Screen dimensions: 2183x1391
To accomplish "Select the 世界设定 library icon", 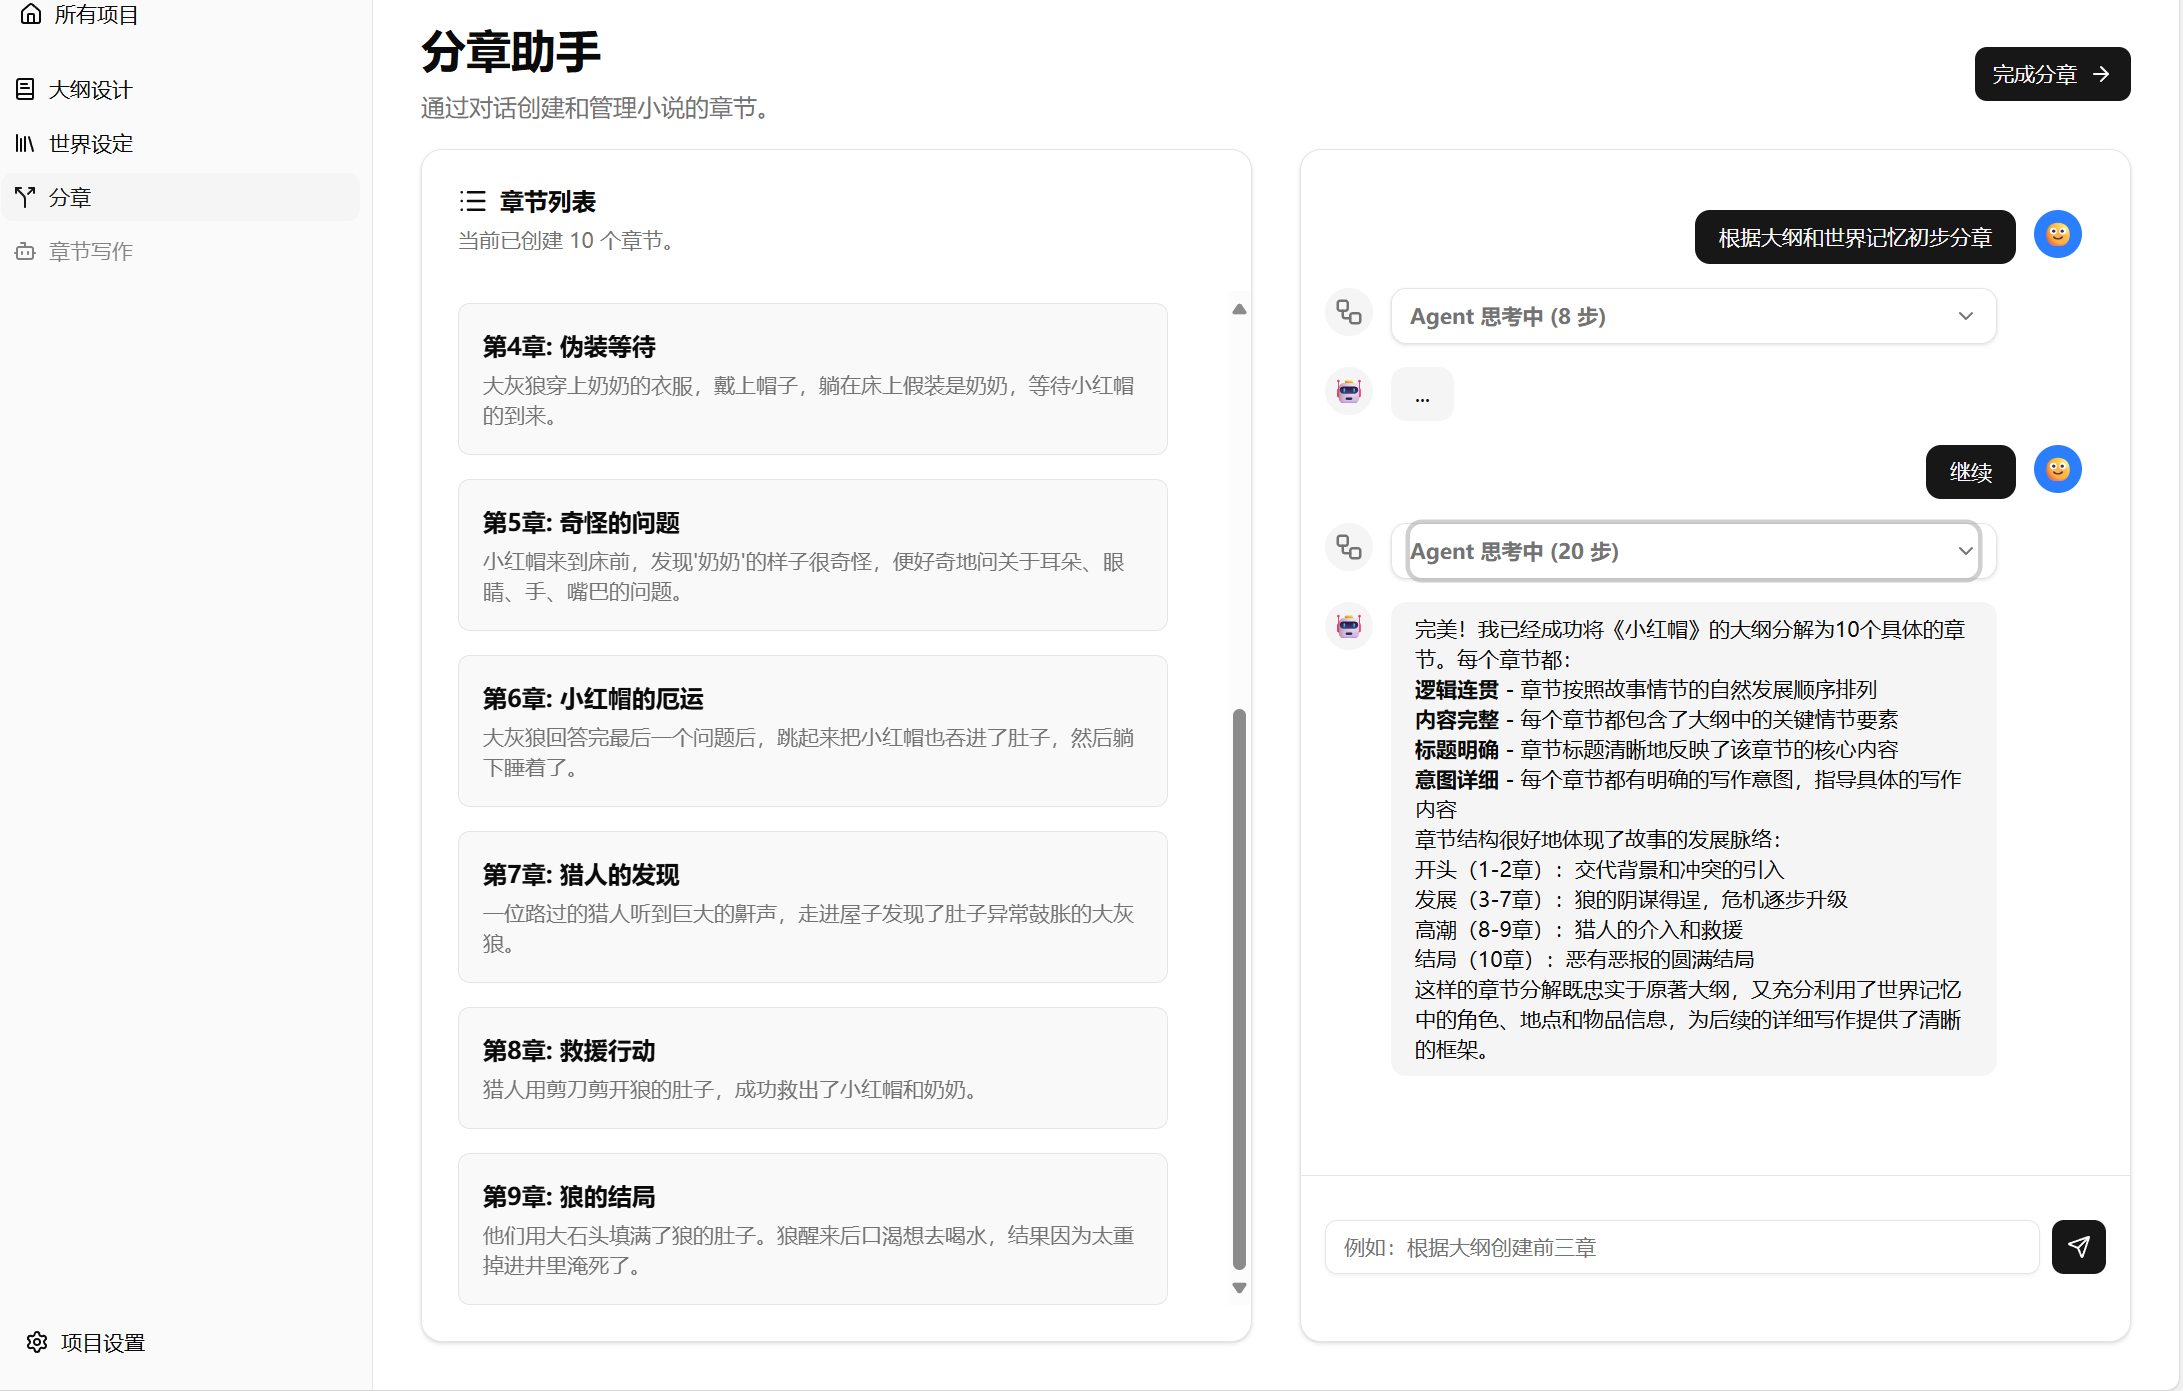I will point(25,144).
